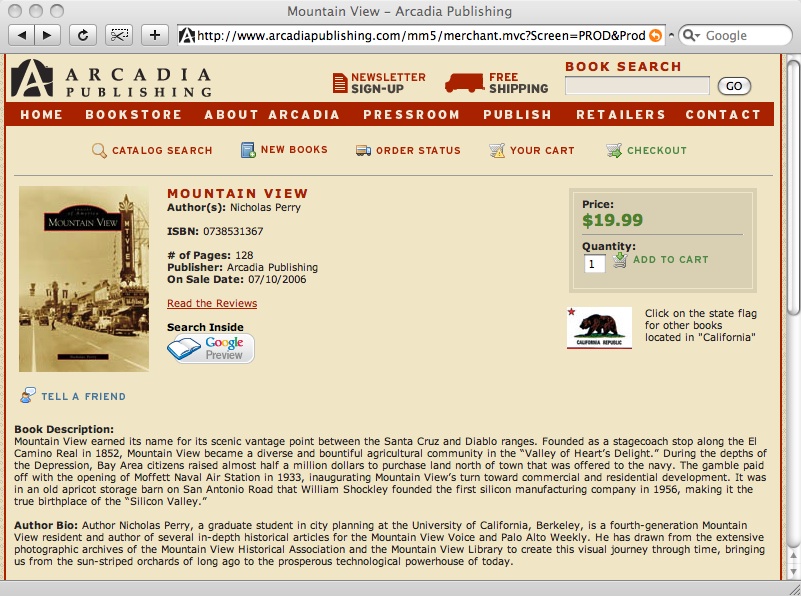Screen dimensions: 801x596
Task: Click Add to Cart button
Action: [x=661, y=259]
